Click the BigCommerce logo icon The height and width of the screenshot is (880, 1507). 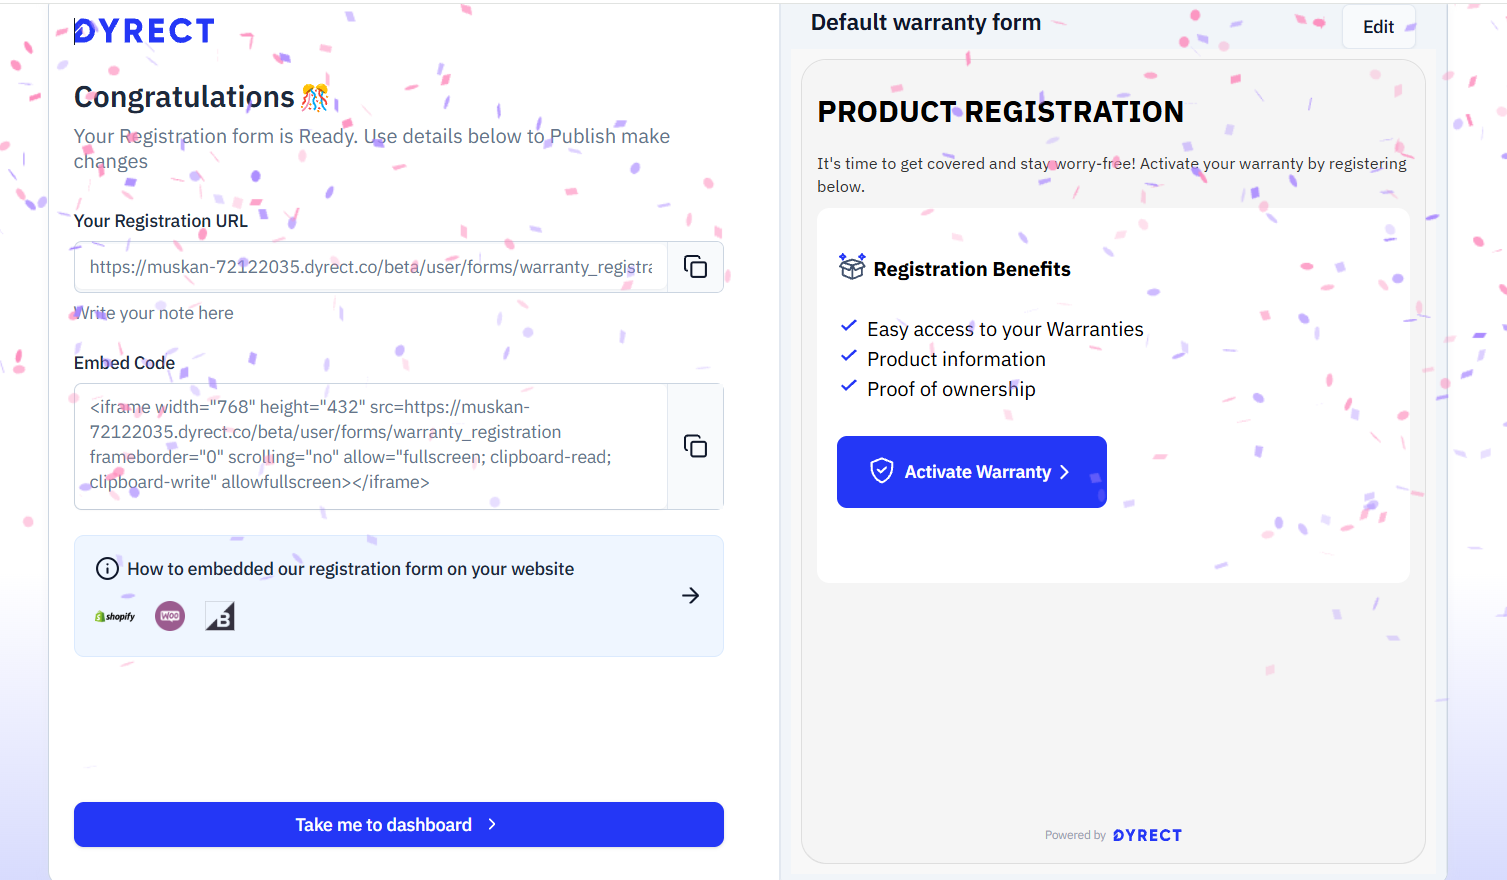(x=220, y=616)
